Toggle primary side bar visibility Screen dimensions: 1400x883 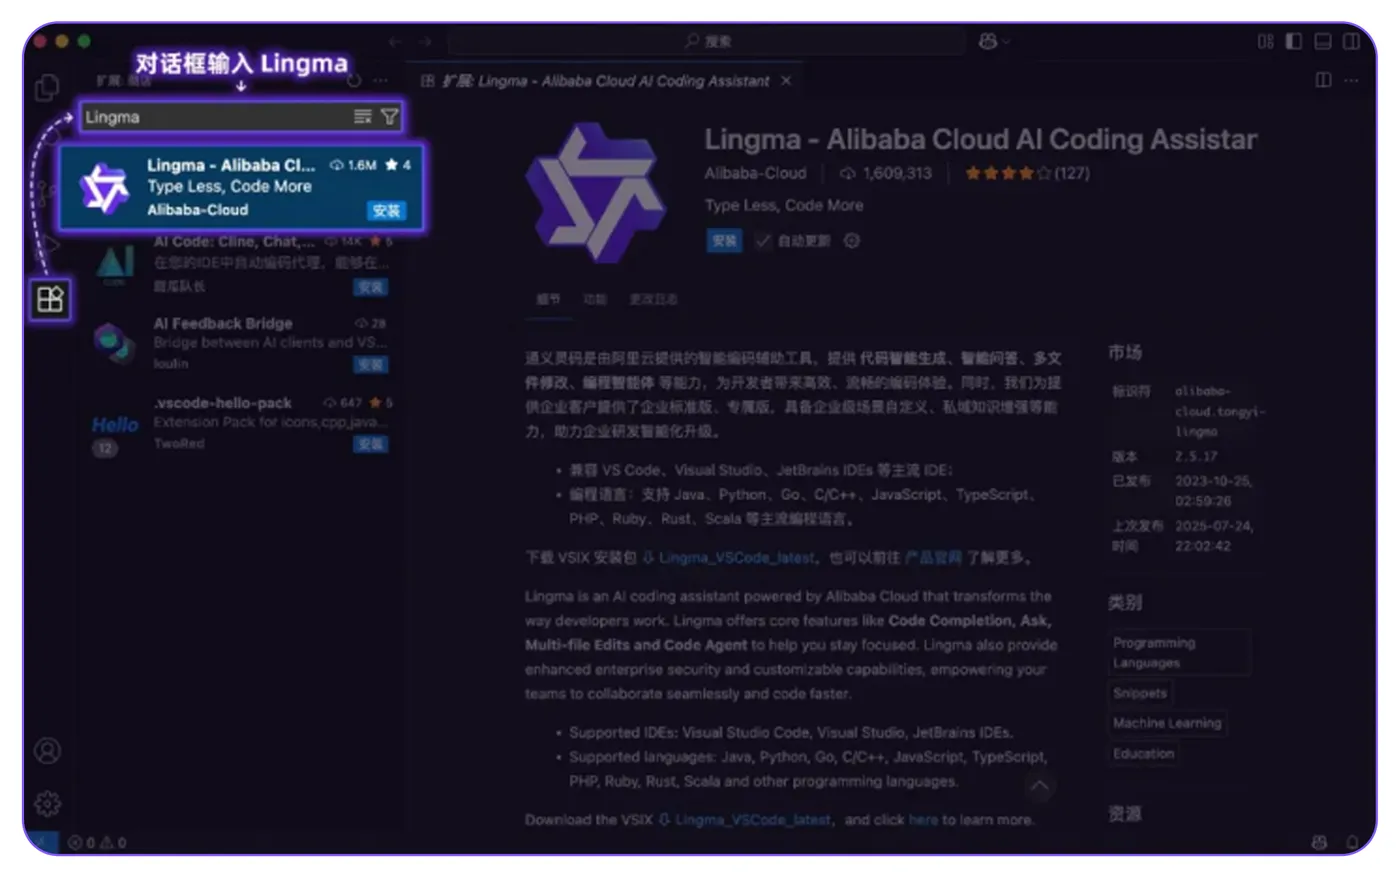point(1294,41)
